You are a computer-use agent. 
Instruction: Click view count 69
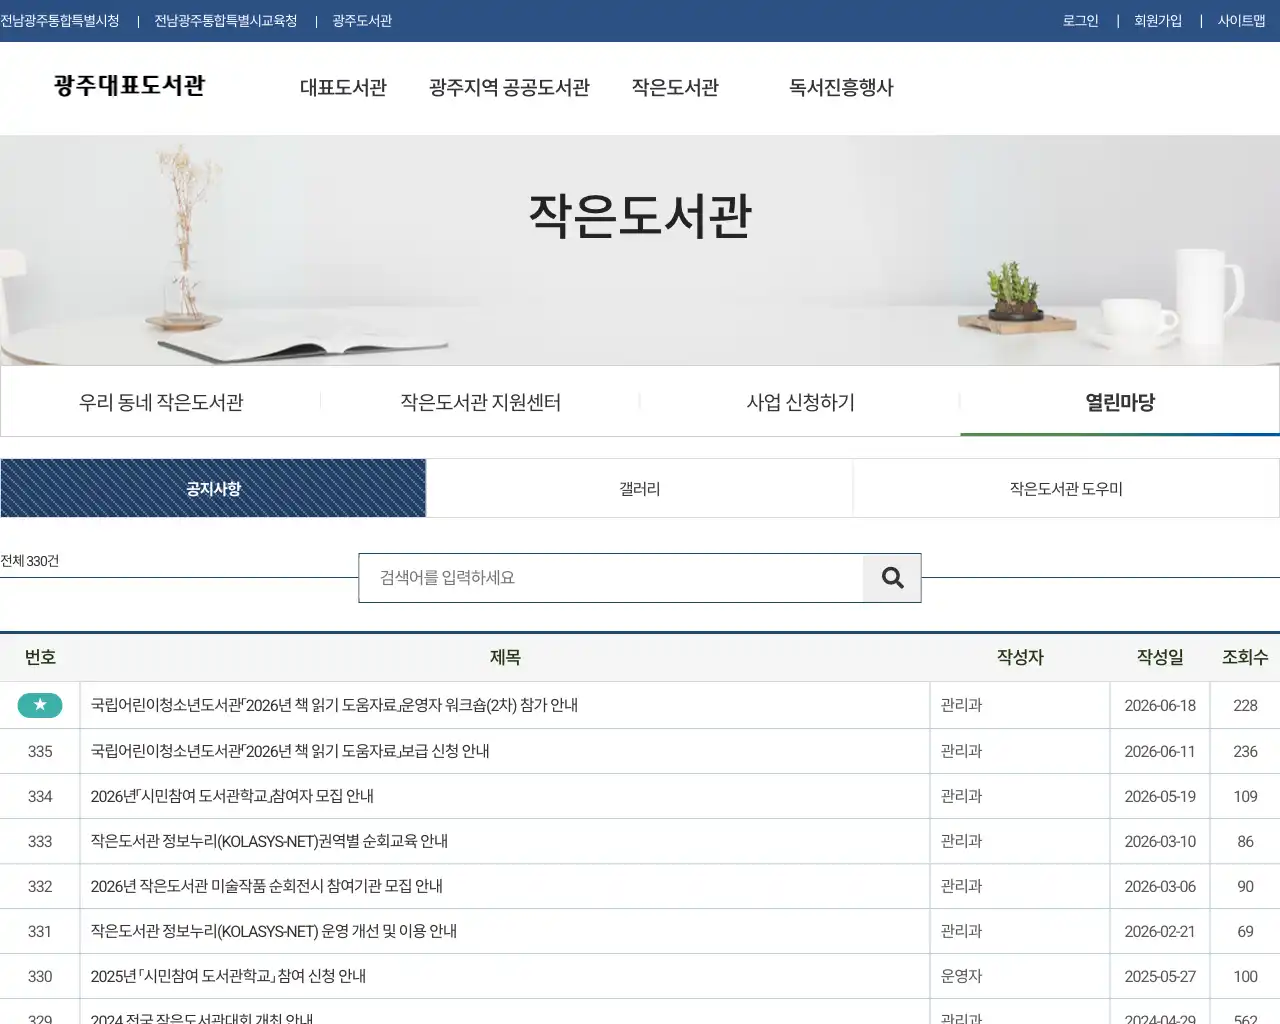click(x=1245, y=931)
